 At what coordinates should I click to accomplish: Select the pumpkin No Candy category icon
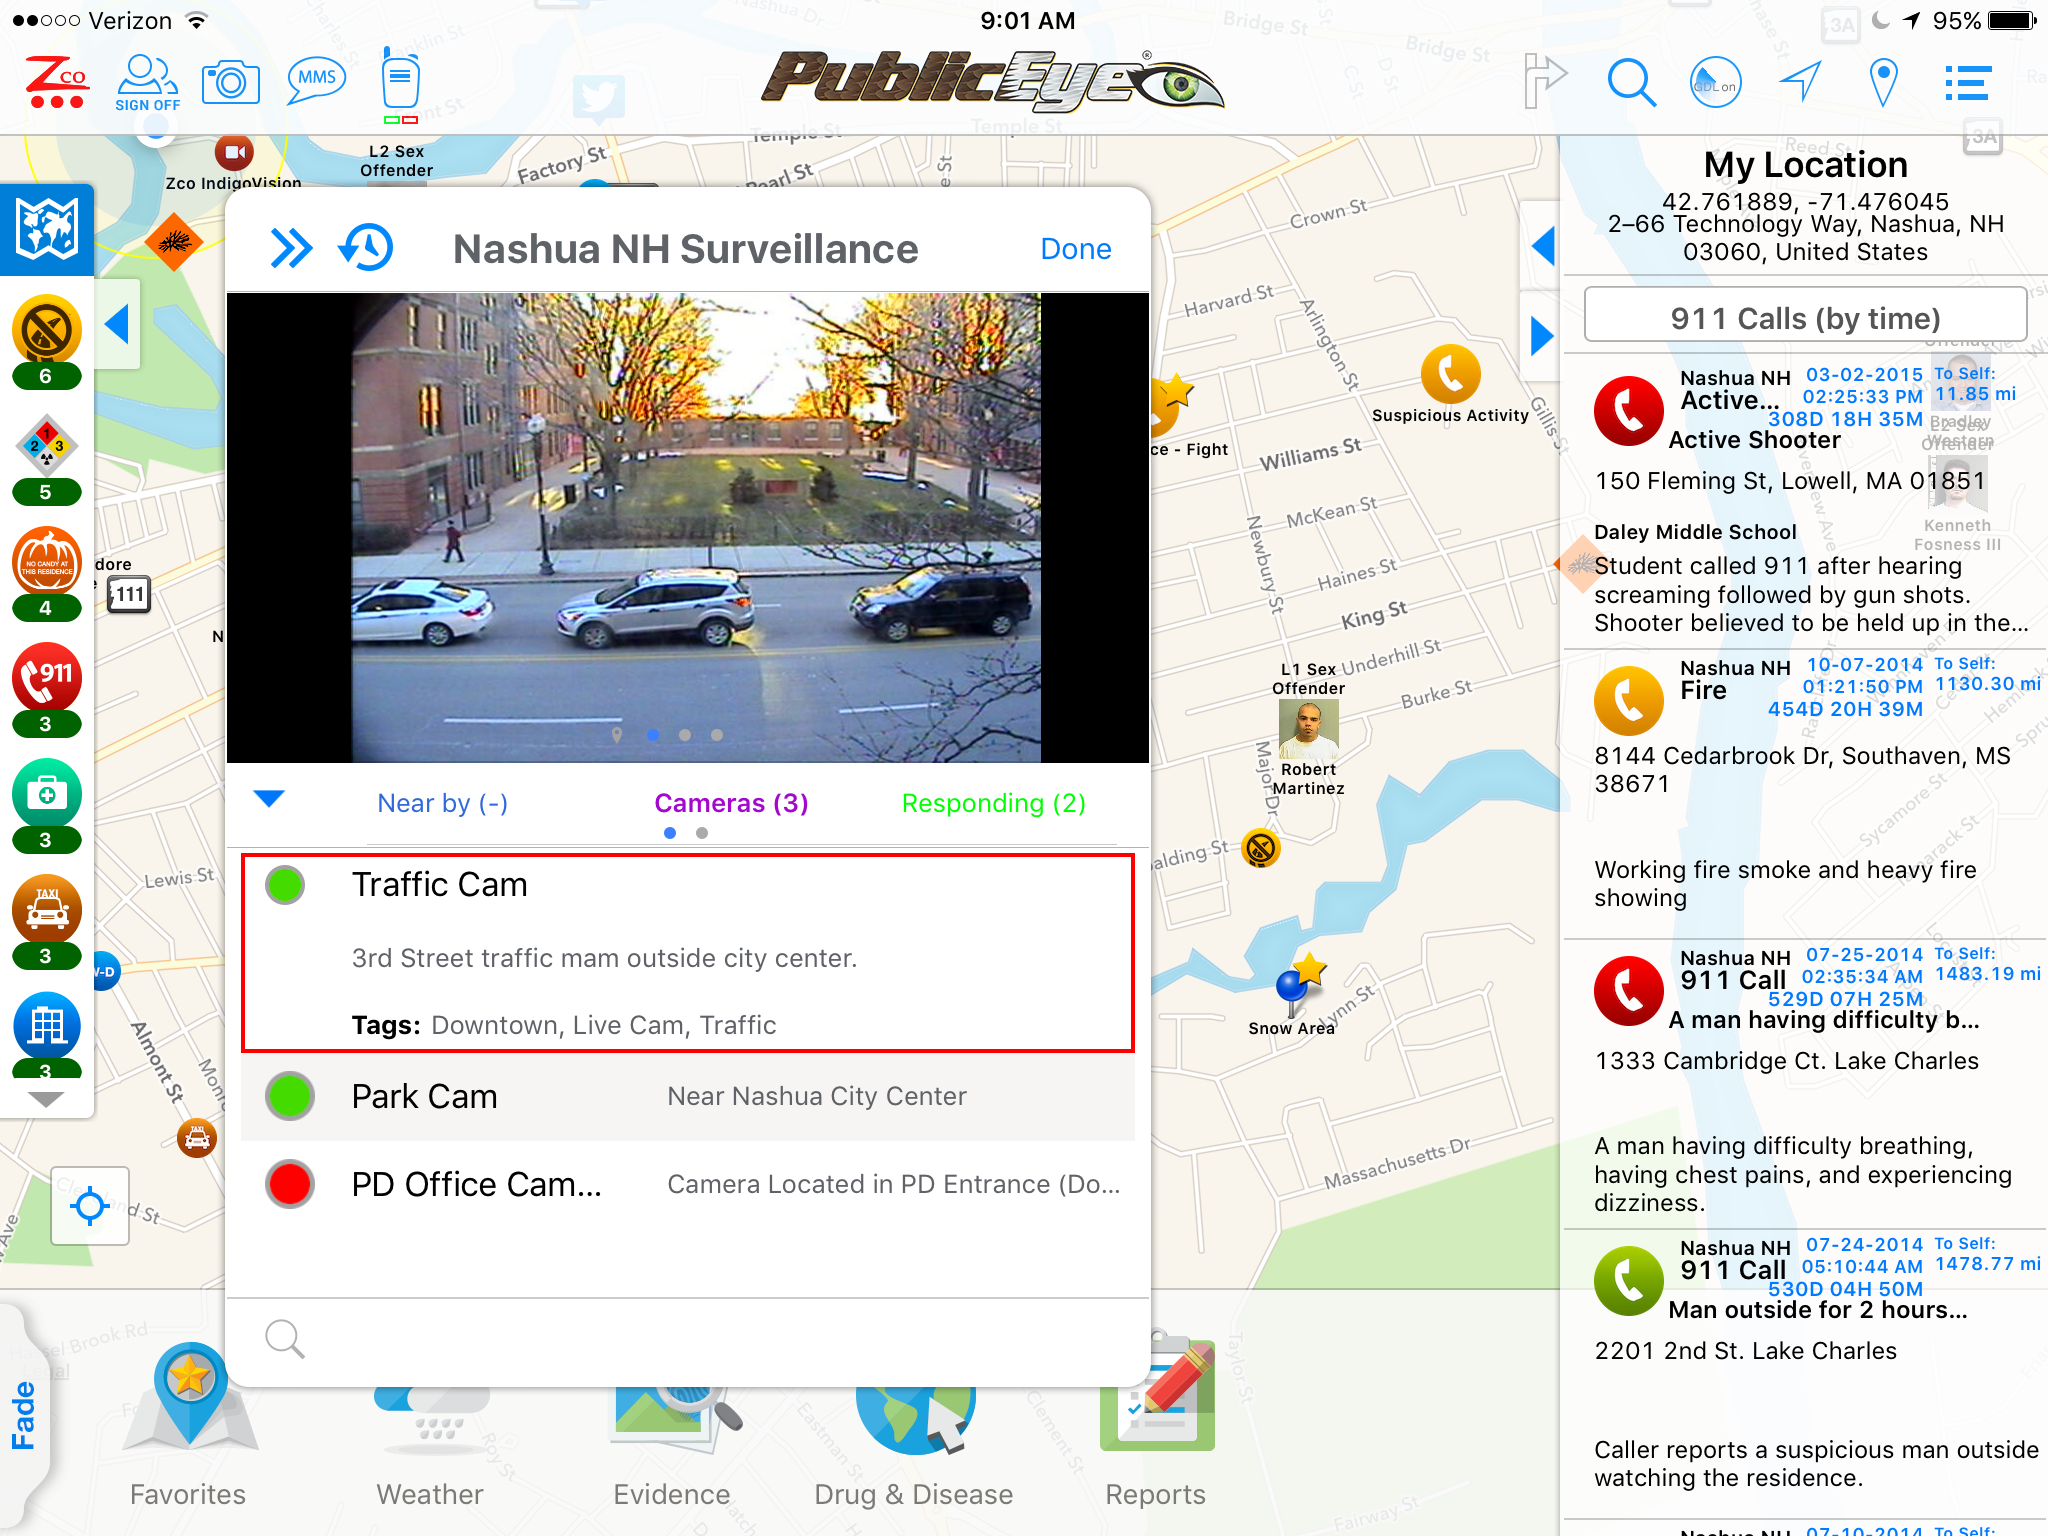[x=46, y=574]
